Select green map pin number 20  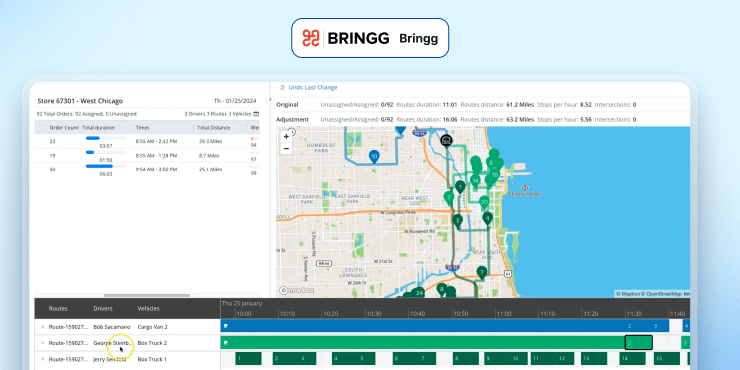click(484, 203)
